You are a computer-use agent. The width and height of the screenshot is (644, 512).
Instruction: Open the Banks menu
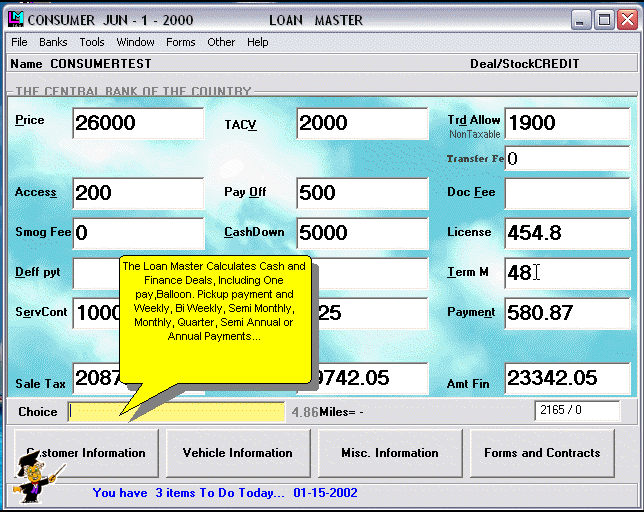tap(53, 42)
